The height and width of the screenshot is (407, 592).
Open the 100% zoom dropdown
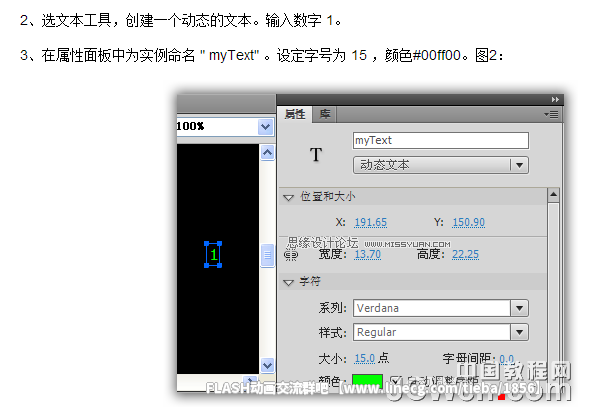tap(265, 126)
